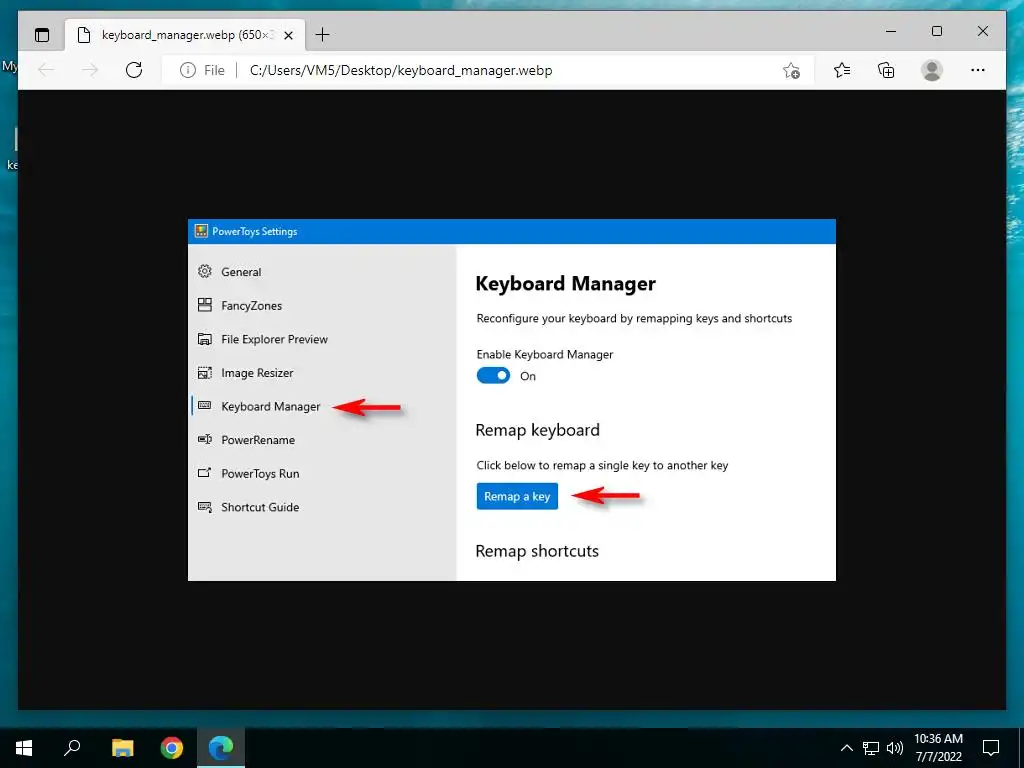The image size is (1024, 768).
Task: Click the browser Refresh button
Action: coord(134,70)
